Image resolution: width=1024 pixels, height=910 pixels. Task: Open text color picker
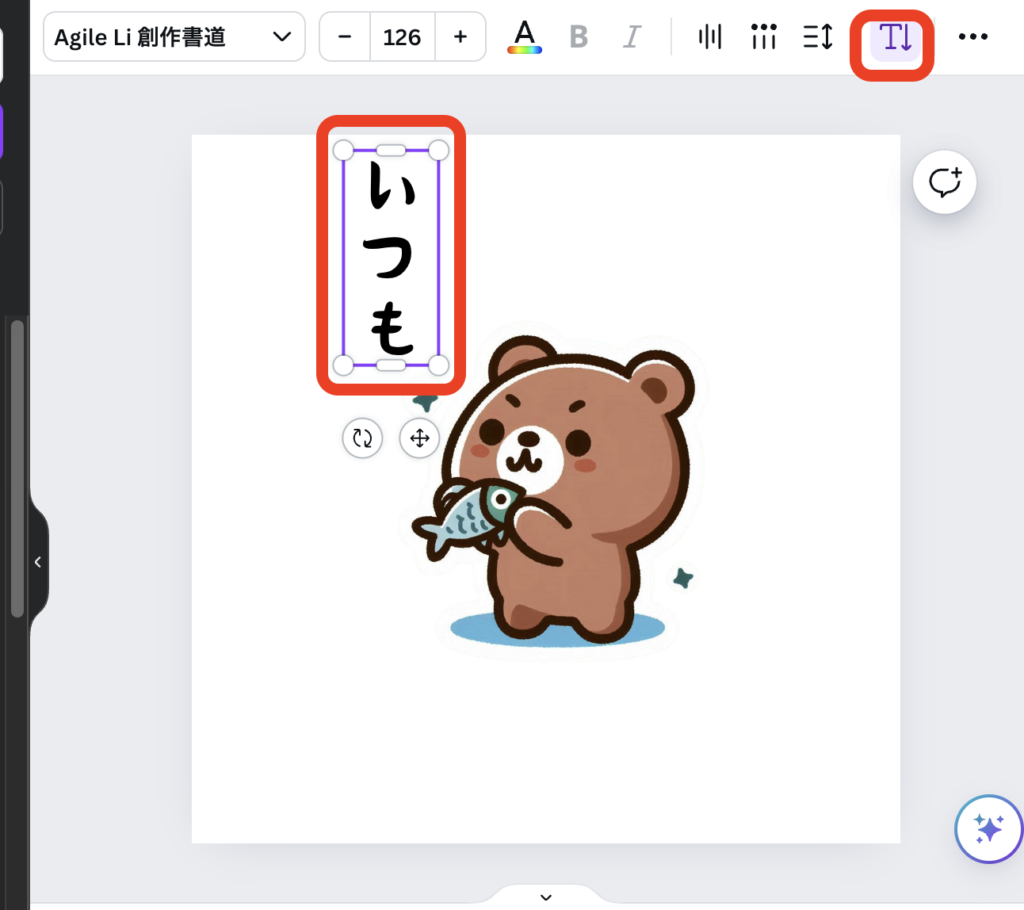pyautogui.click(x=525, y=37)
